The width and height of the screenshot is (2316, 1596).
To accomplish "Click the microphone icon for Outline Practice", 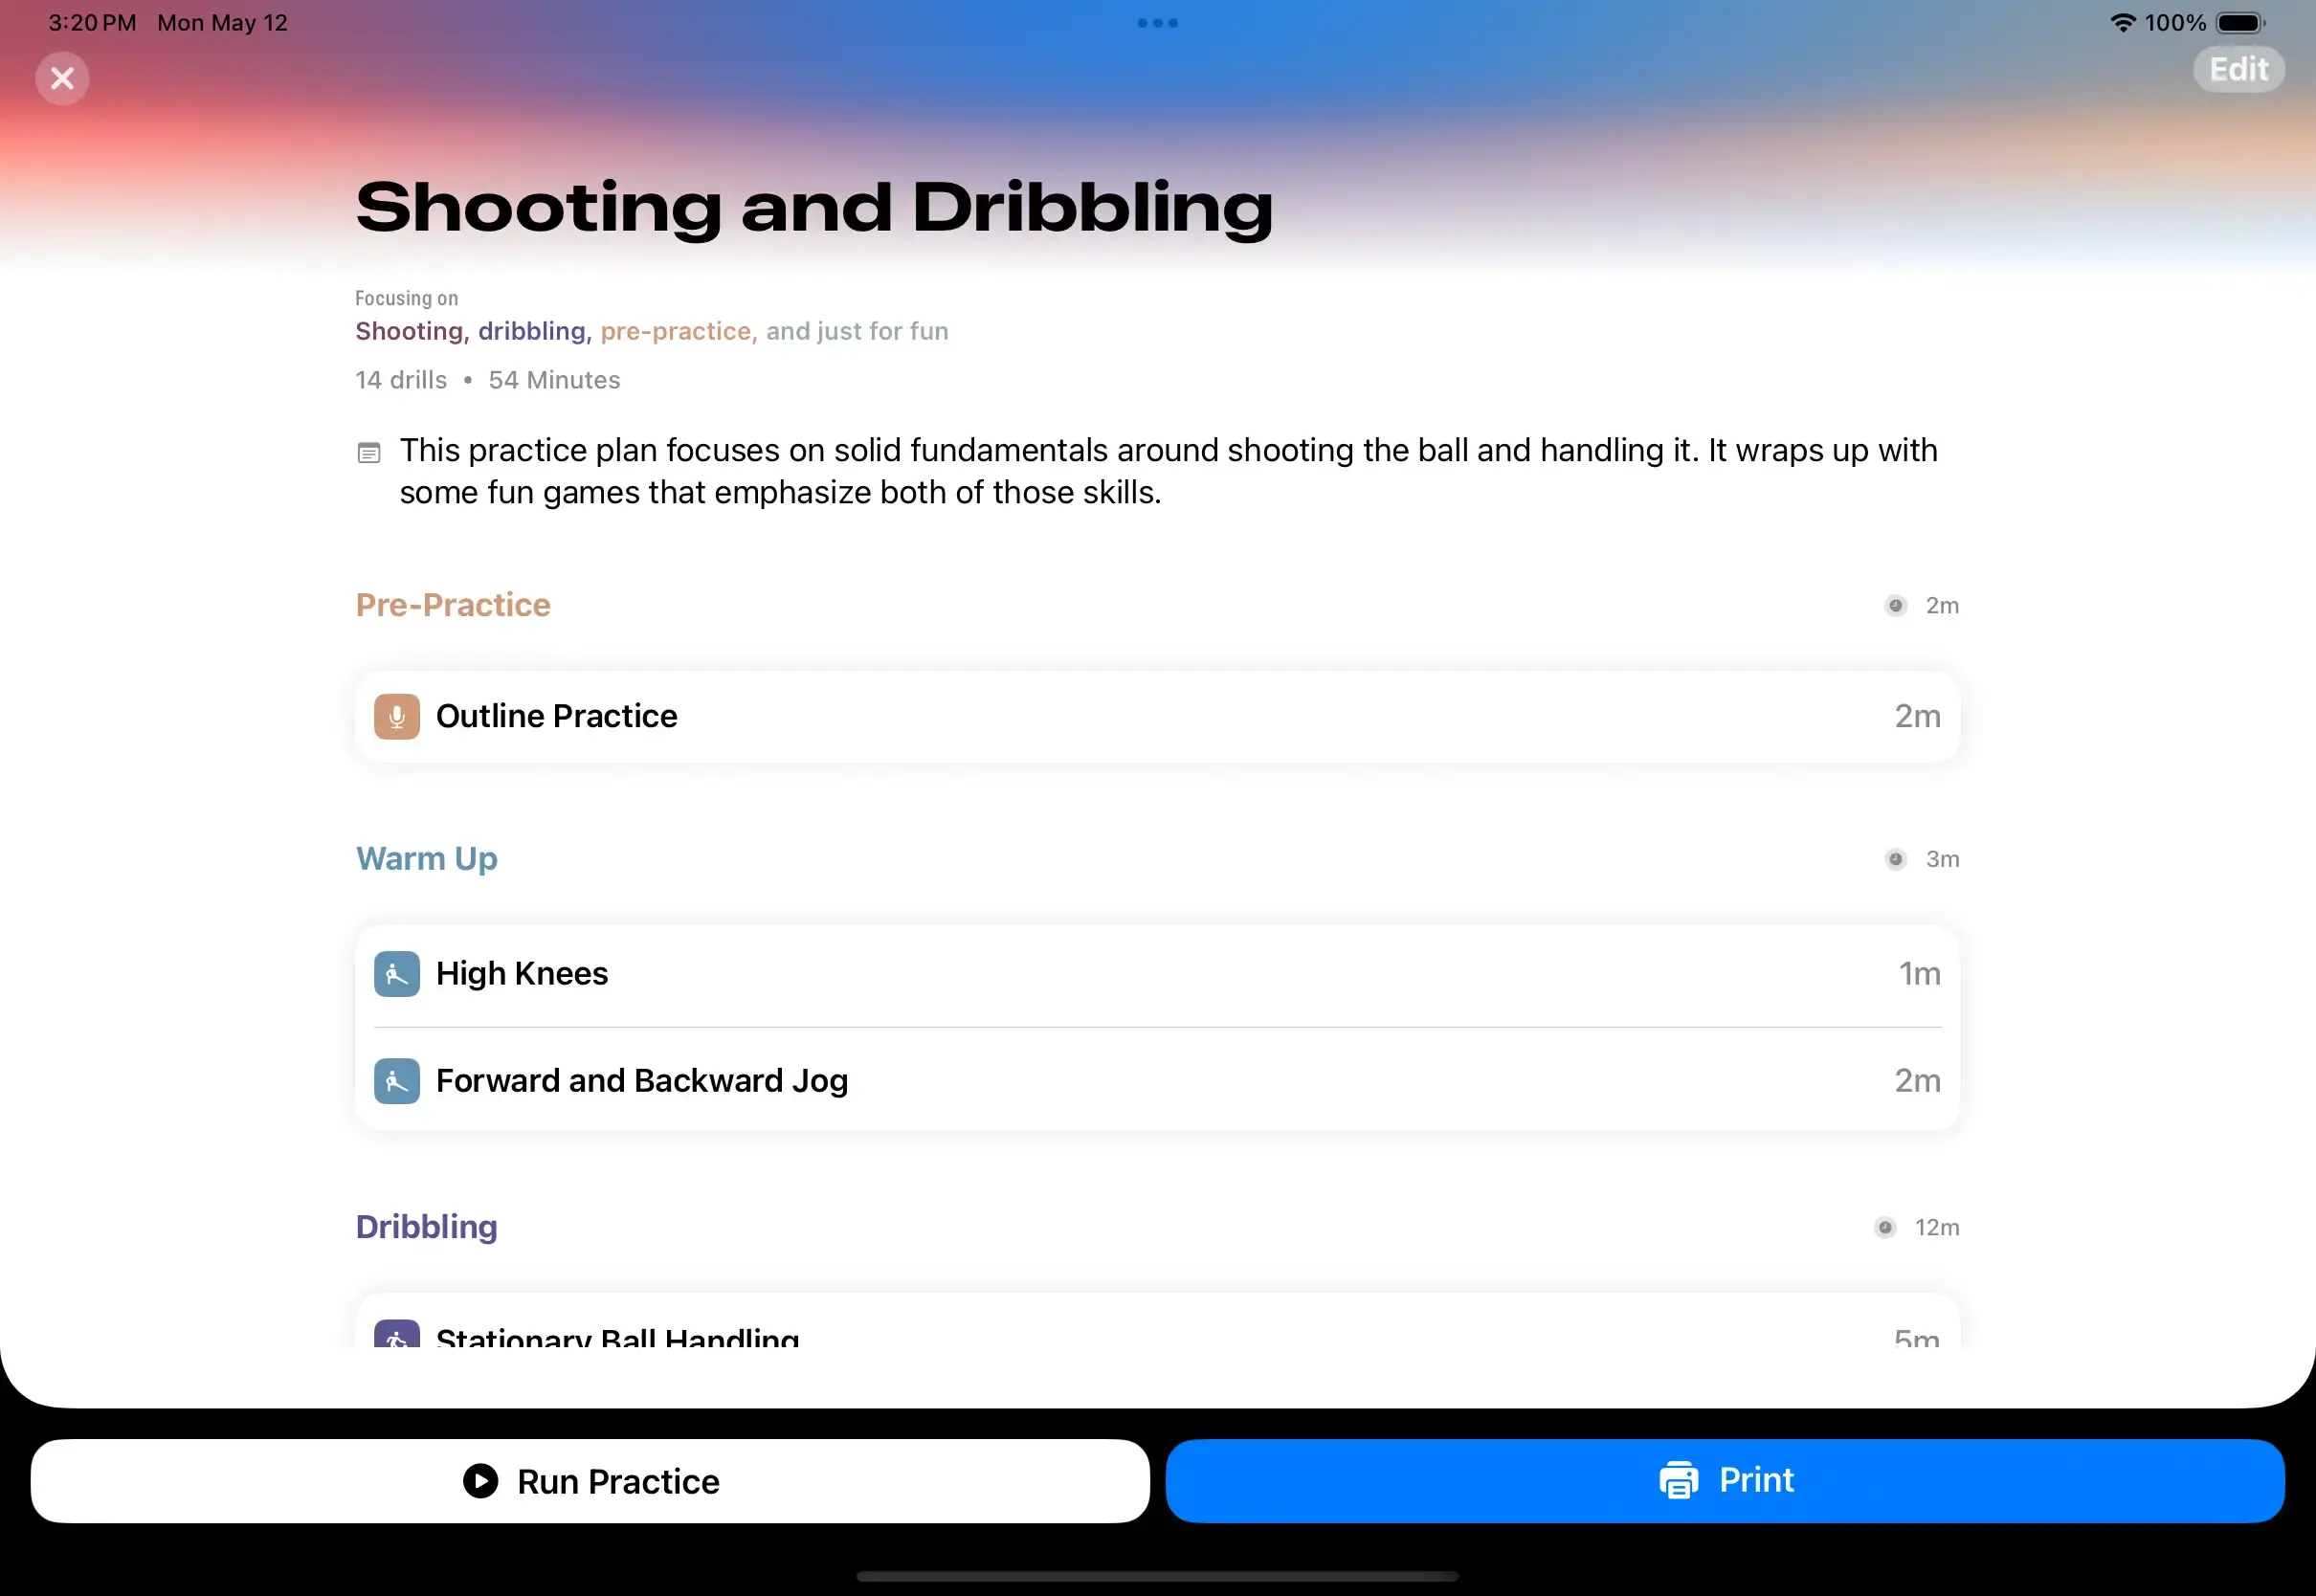I will pos(397,717).
